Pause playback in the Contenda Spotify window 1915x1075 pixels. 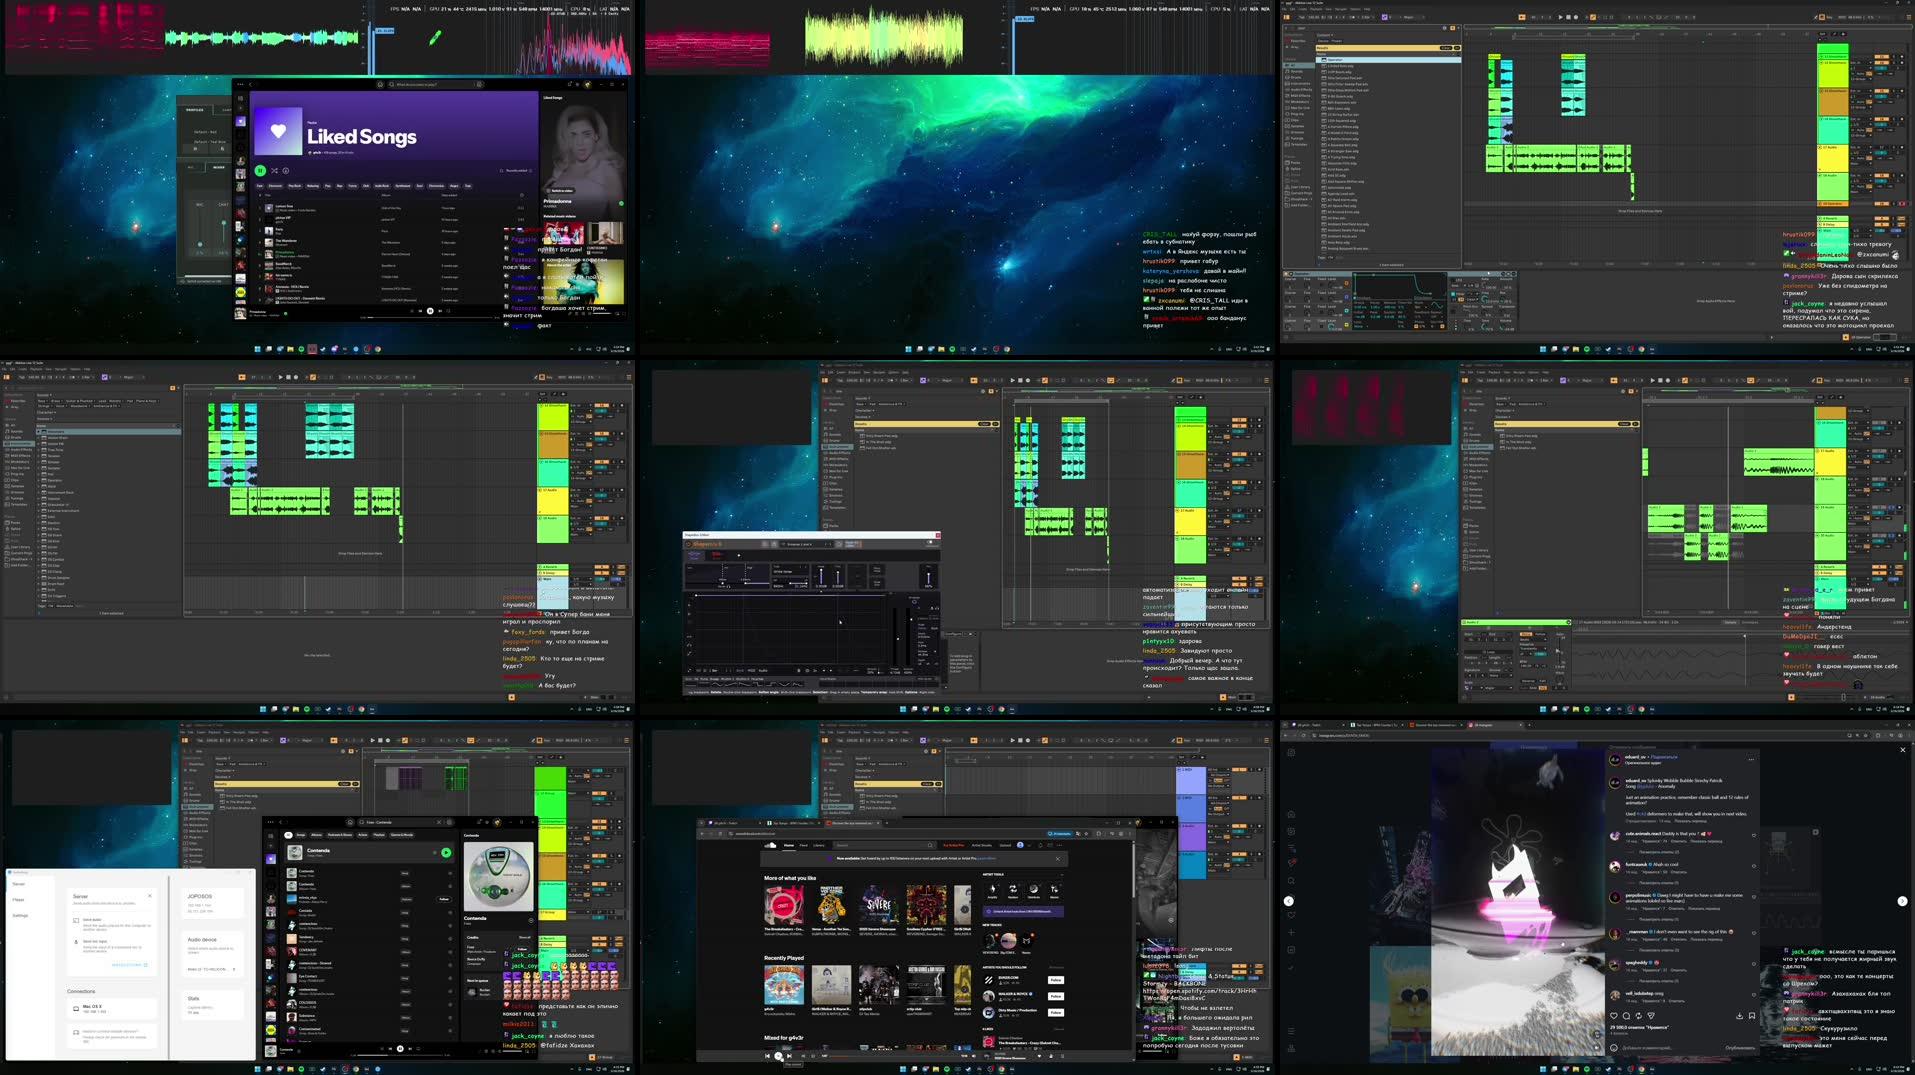[x=400, y=1048]
